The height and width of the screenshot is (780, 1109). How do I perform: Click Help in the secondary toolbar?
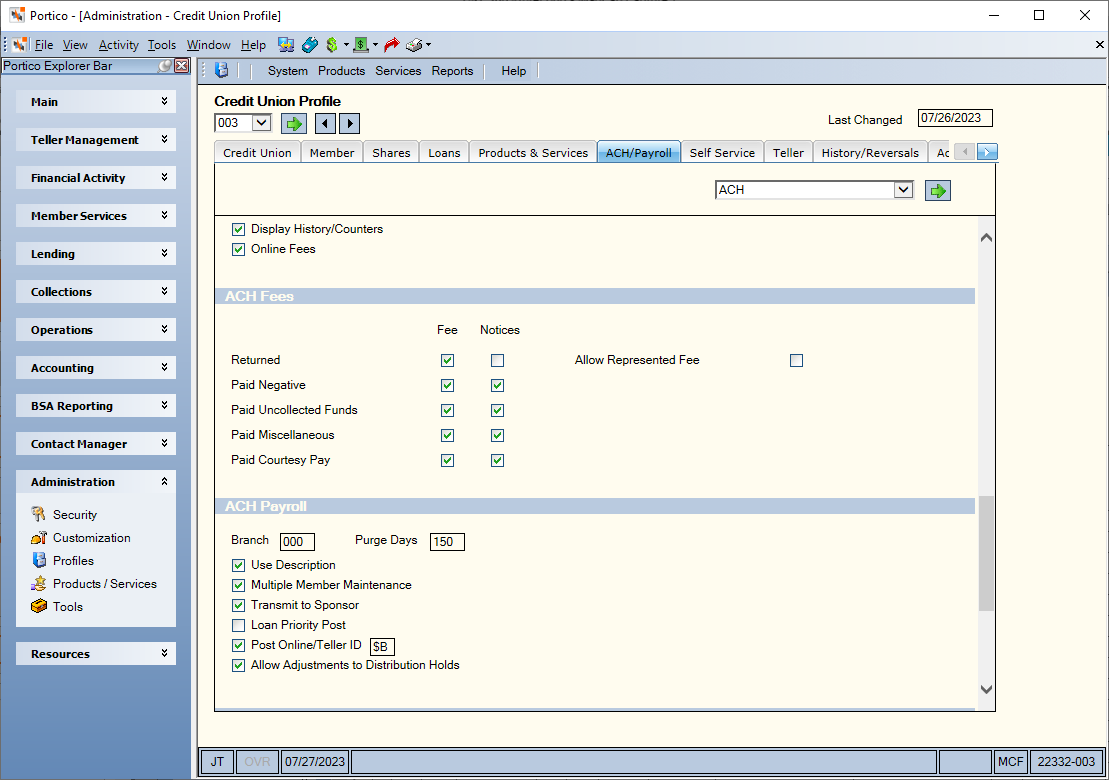[x=513, y=71]
